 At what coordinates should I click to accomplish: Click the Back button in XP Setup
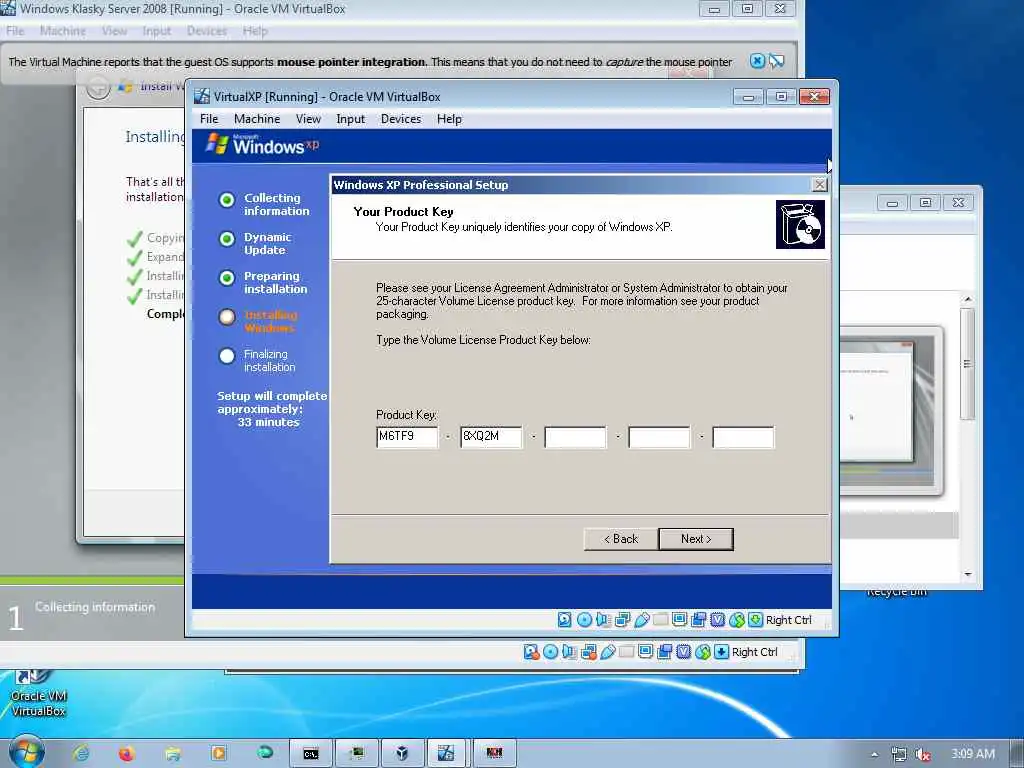[x=621, y=539]
